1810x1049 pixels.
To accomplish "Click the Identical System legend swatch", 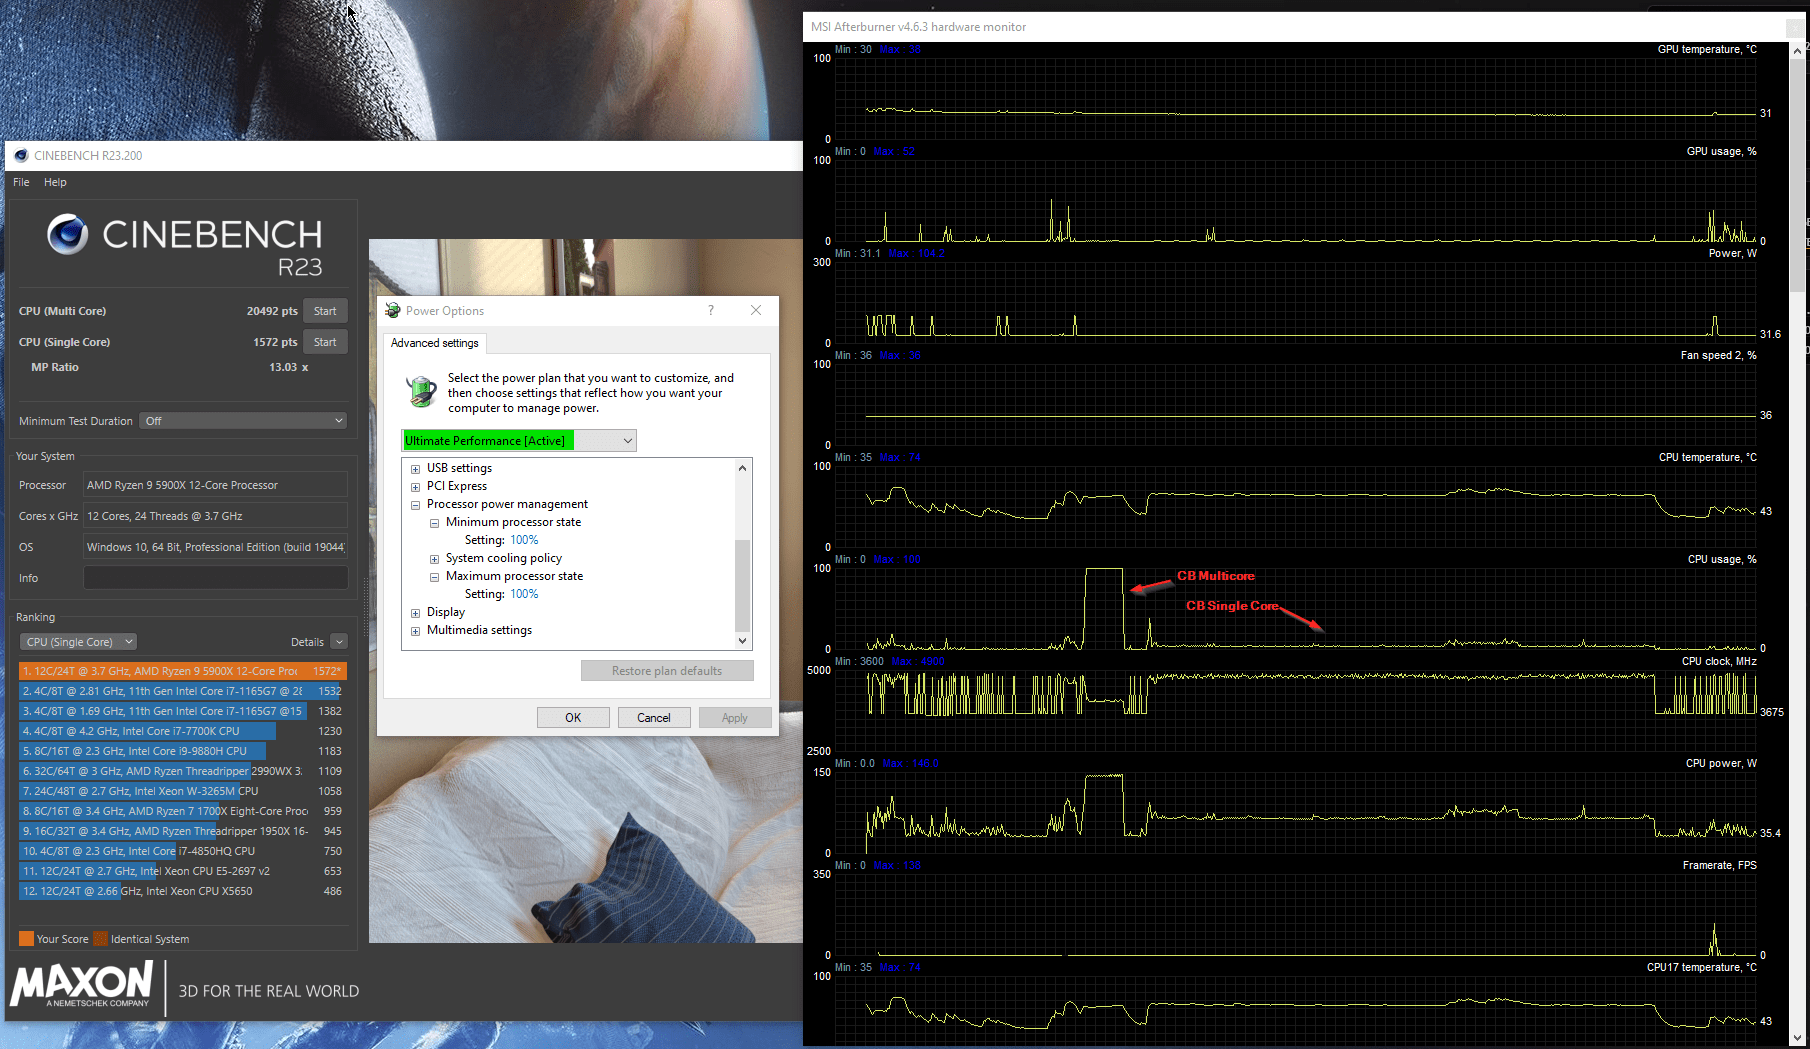I will click(x=100, y=939).
